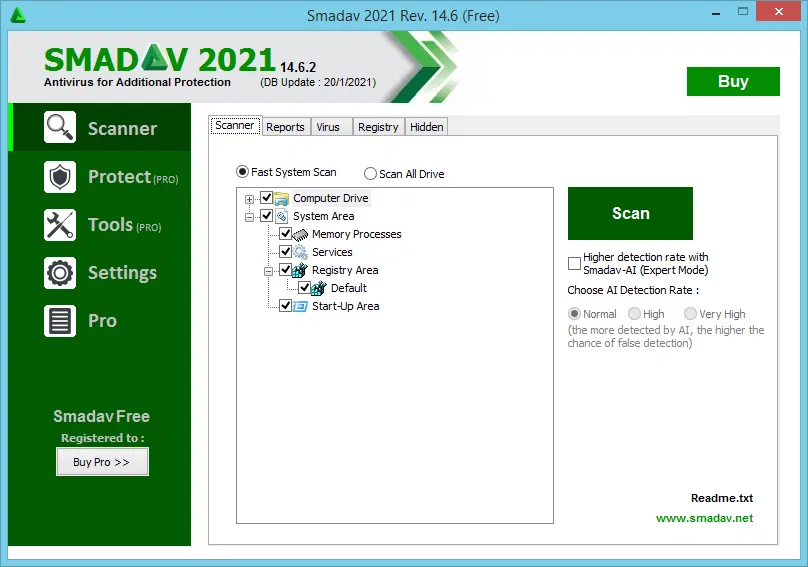Expand the Computer Drive tree node
The width and height of the screenshot is (808, 567).
click(x=249, y=199)
